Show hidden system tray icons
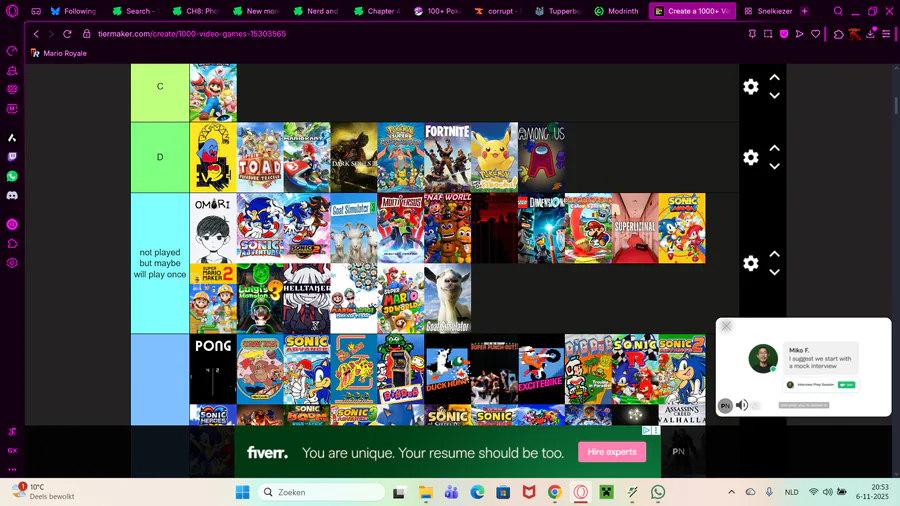This screenshot has height=506, width=900. point(731,492)
